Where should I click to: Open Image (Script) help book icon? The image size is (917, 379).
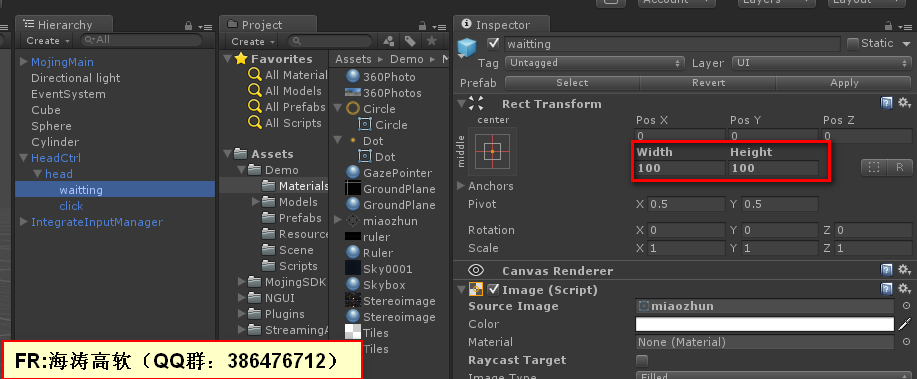[887, 288]
